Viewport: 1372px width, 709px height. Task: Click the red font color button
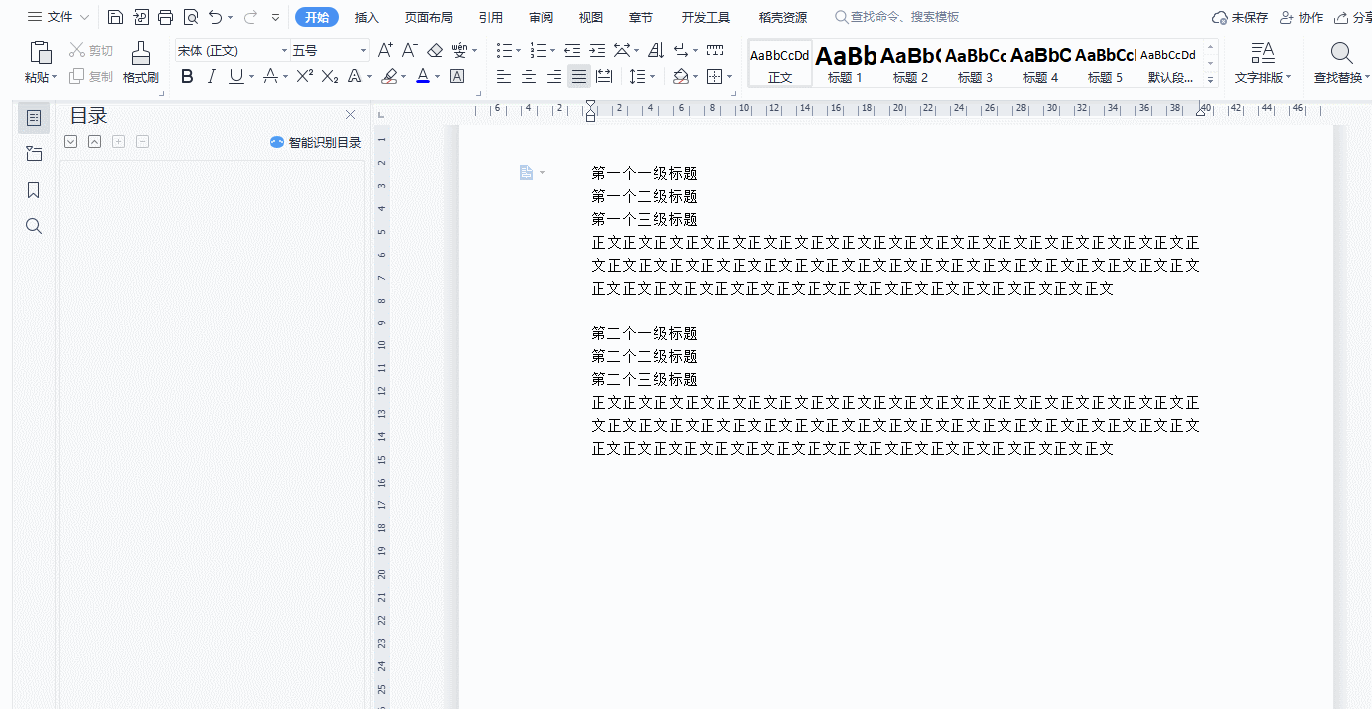(422, 76)
